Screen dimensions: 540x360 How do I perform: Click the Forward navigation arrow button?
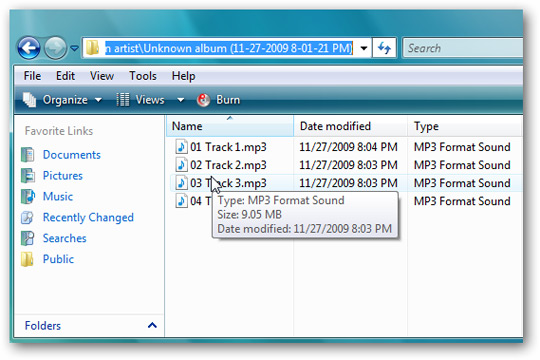(55, 48)
